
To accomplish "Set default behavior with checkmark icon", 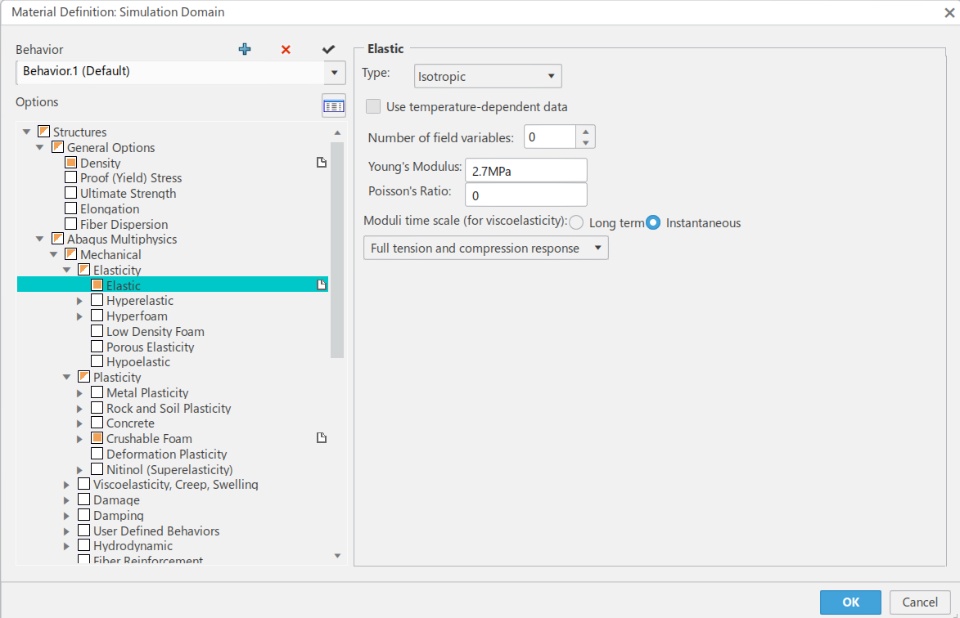I will [328, 50].
